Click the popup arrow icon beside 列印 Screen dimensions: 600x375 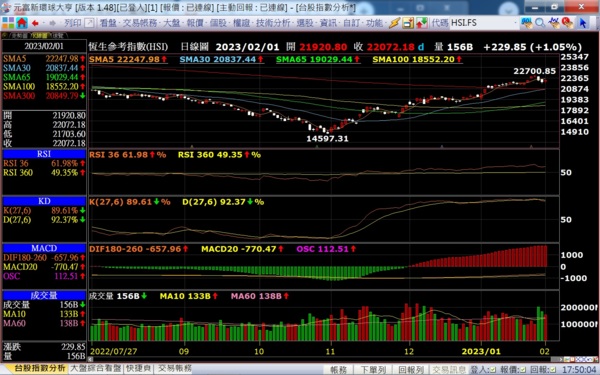coord(89,23)
